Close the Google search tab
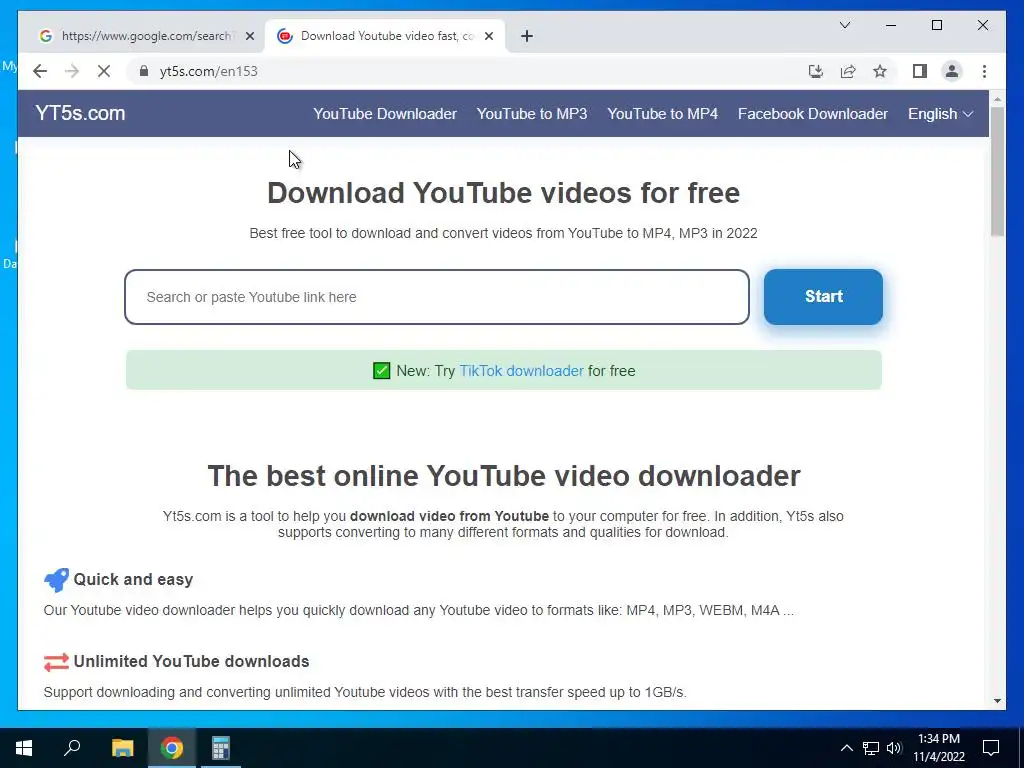Viewport: 1024px width, 768px height. click(x=249, y=36)
